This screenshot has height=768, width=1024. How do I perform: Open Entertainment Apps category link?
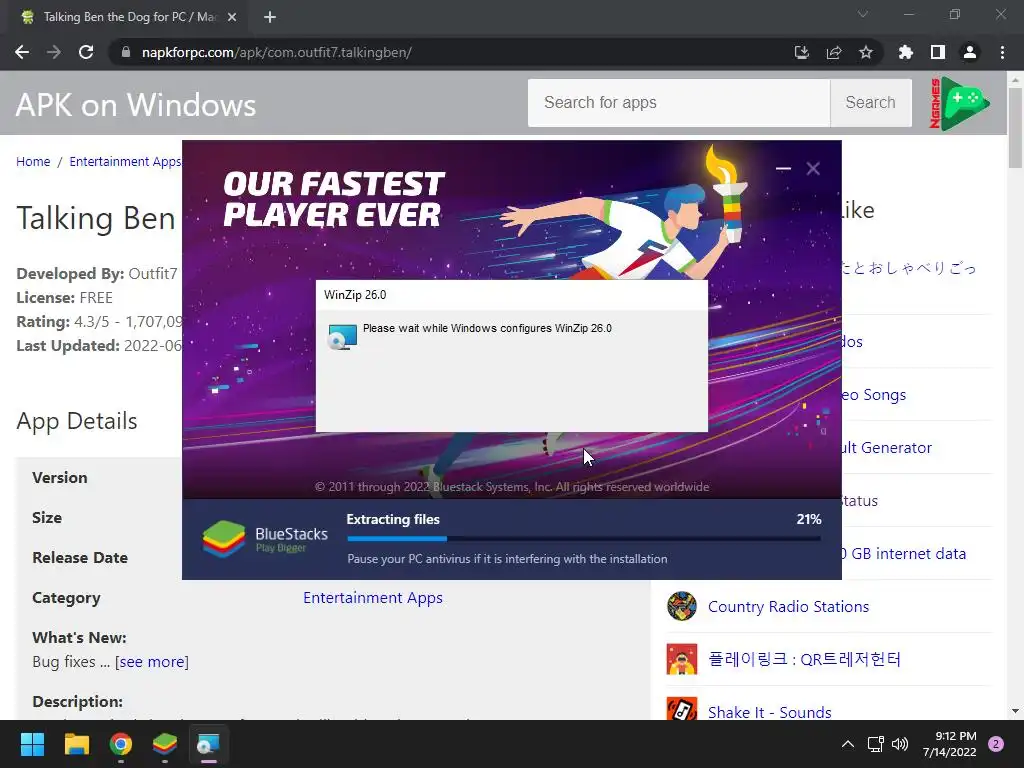click(373, 598)
